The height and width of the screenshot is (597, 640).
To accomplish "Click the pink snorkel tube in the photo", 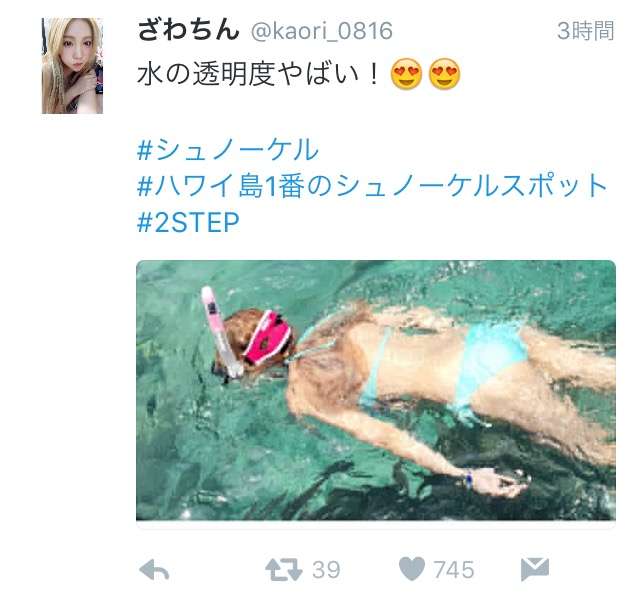I will click(x=222, y=332).
